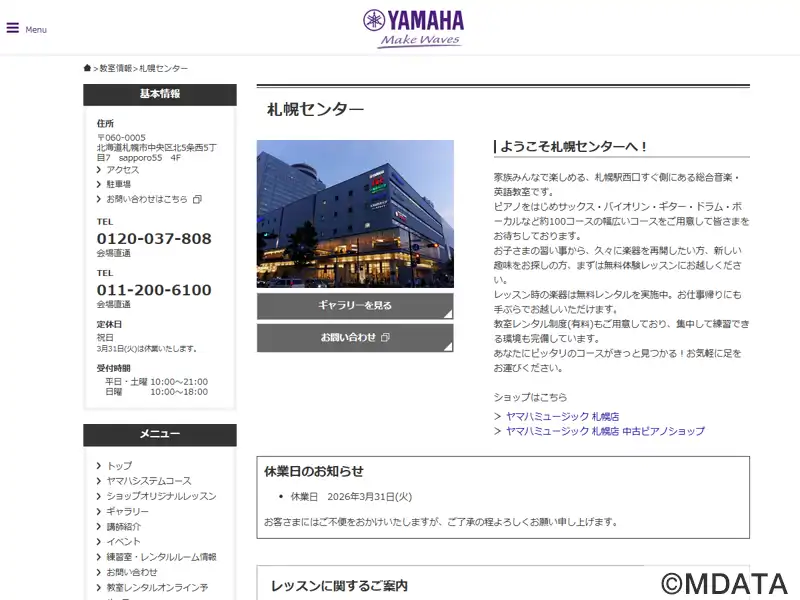The width and height of the screenshot is (800, 600).
Task: Click 基本情報 panel header
Action: click(x=160, y=94)
